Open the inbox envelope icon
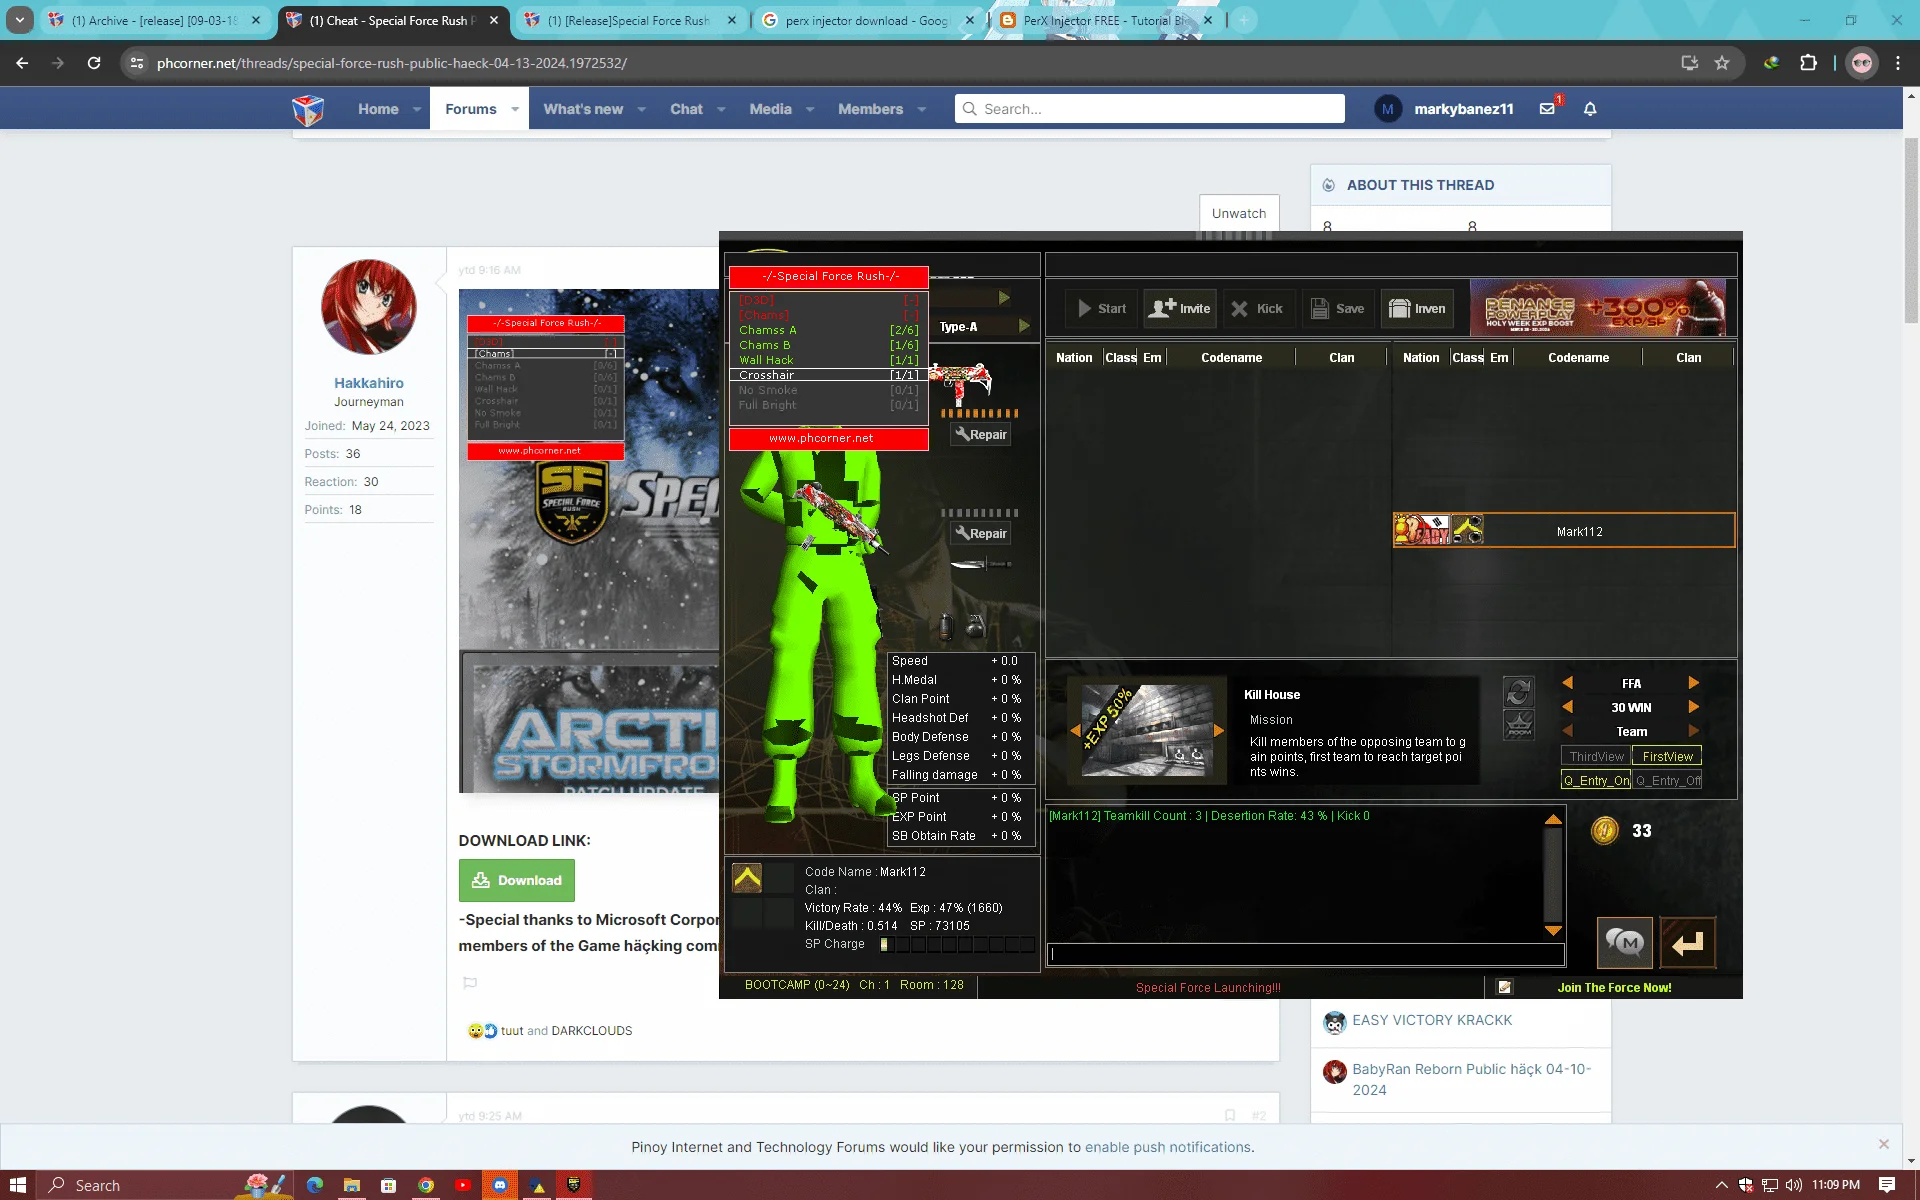The image size is (1920, 1200). (1548, 108)
